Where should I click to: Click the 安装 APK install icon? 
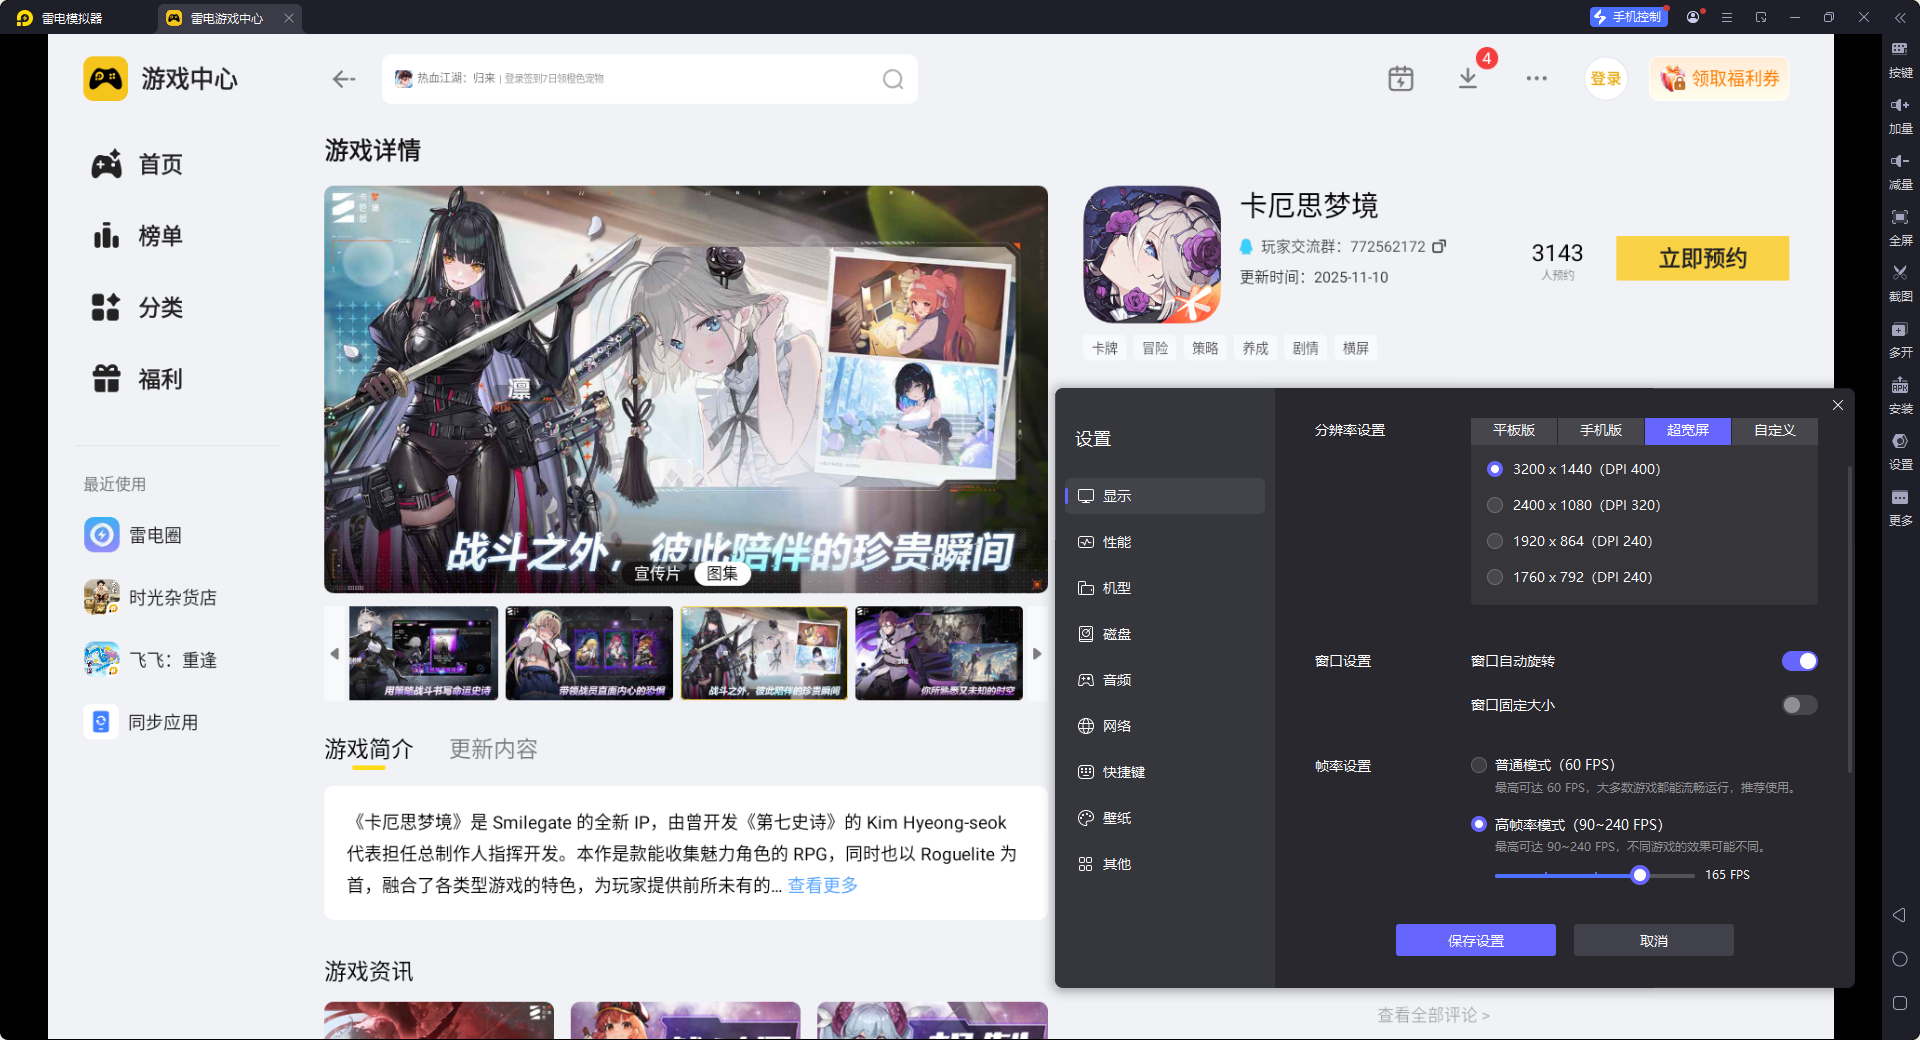click(x=1900, y=394)
